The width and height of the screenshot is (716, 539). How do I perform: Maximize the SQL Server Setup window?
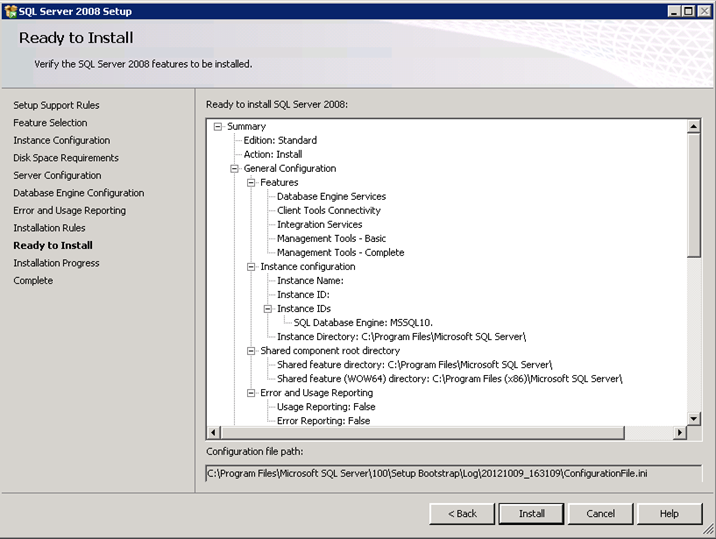689,11
